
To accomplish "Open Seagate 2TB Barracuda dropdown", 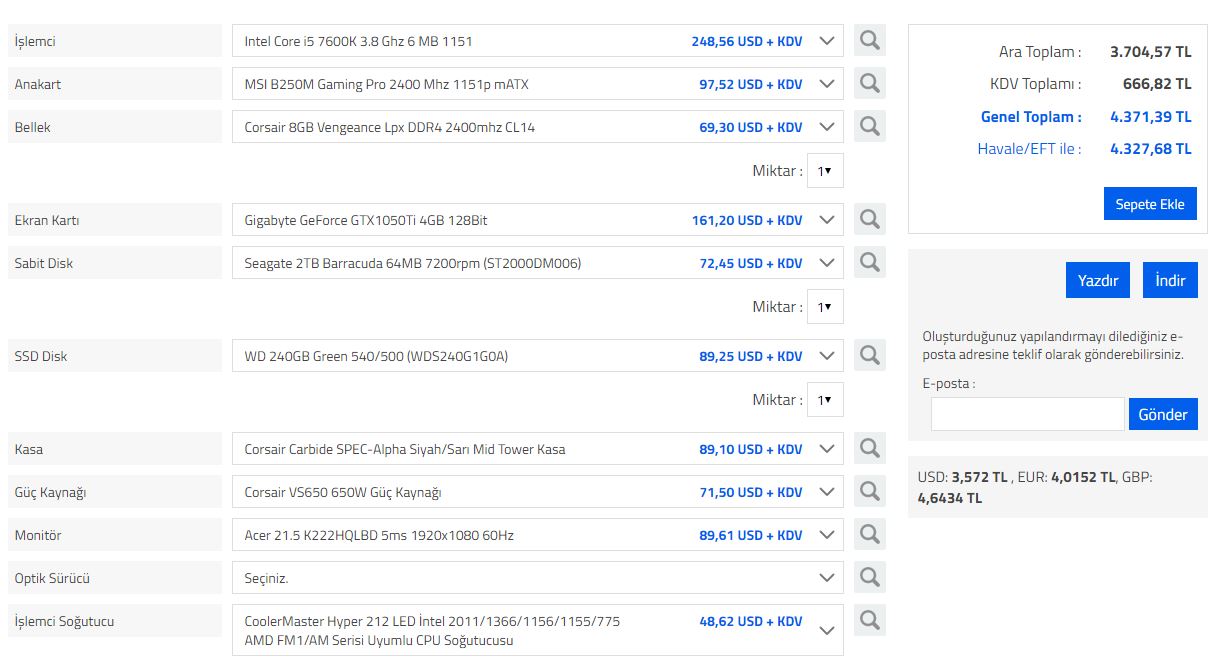I will click(x=538, y=263).
